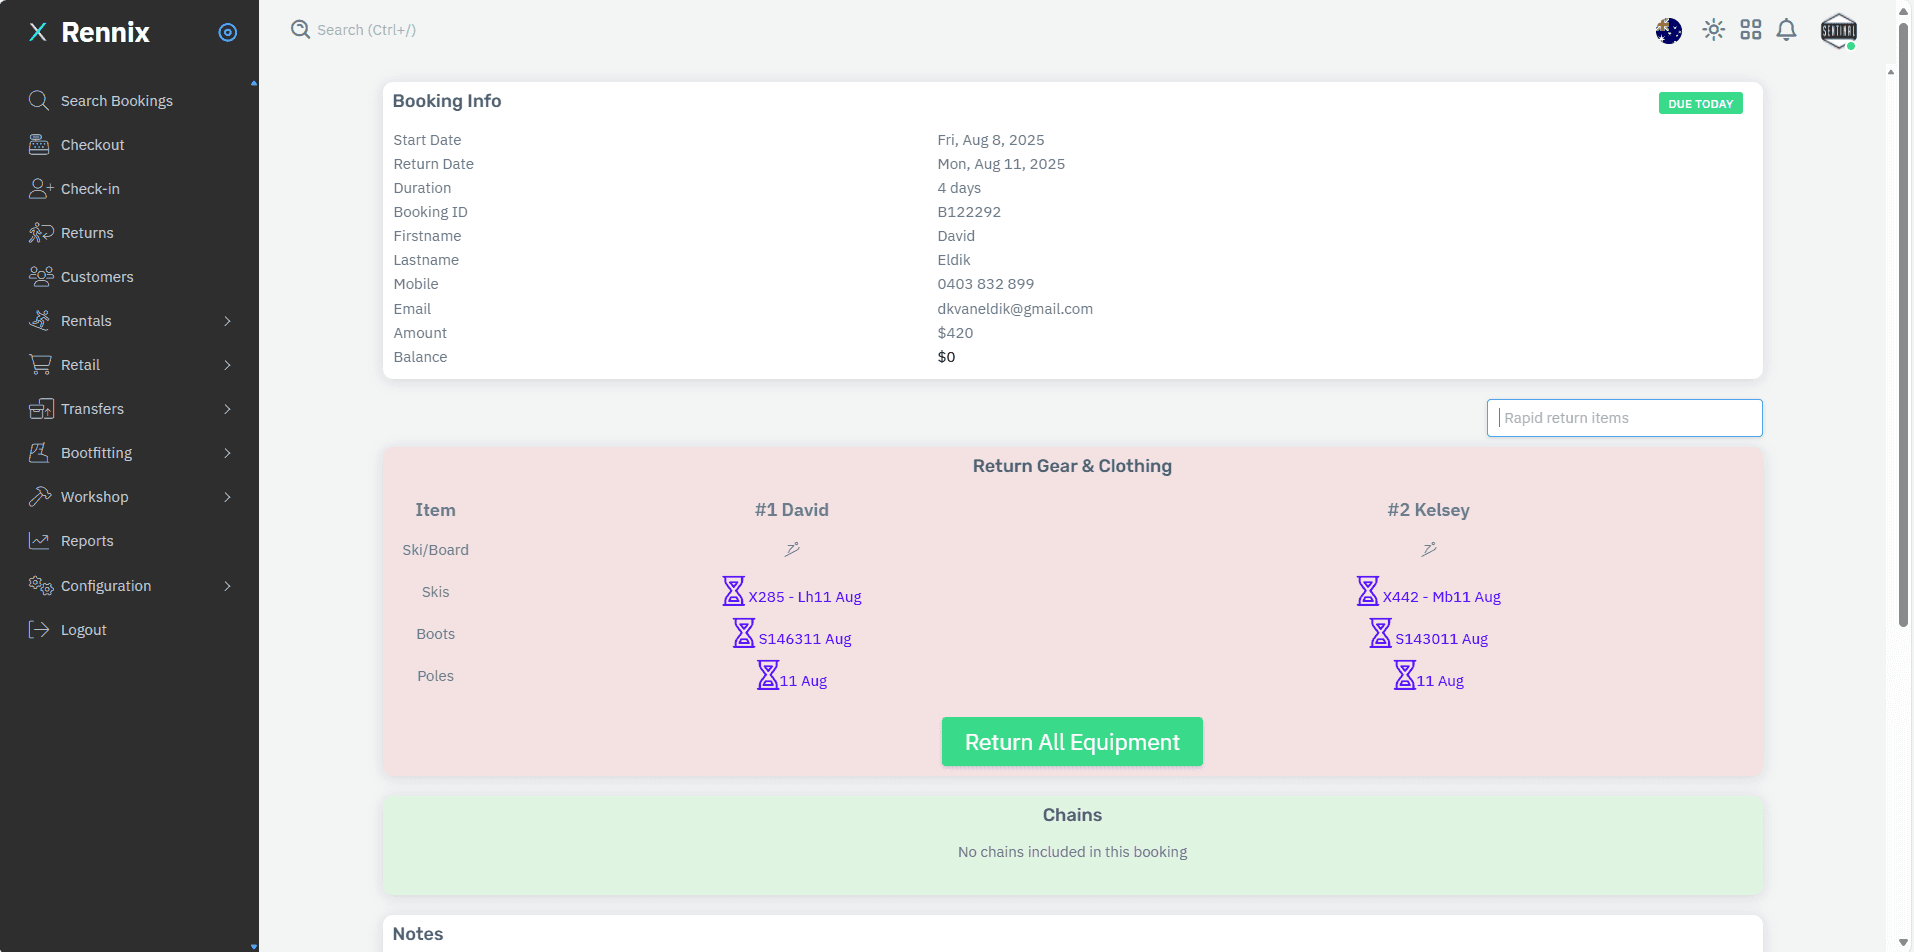Click David's Ski/Board ski icon
The width and height of the screenshot is (1914, 952).
(792, 549)
